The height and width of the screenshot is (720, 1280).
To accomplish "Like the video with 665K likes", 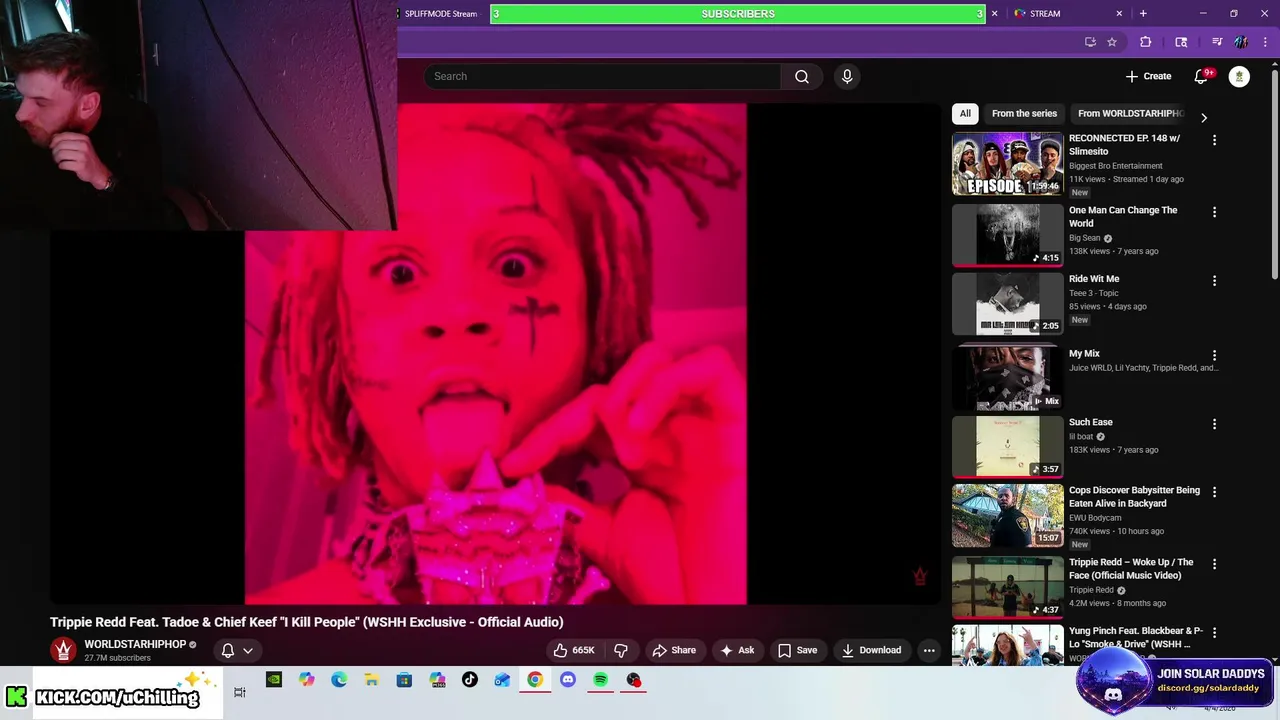I will coord(574,650).
